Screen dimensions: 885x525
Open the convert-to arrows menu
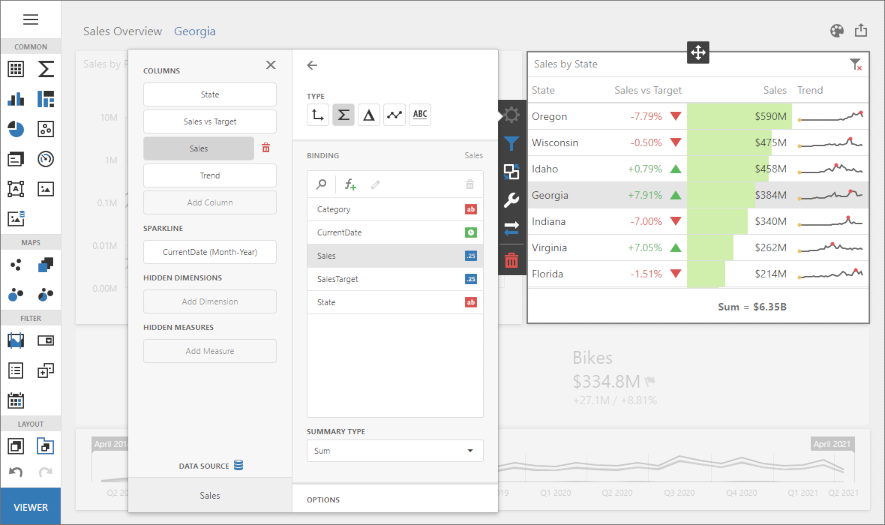[511, 228]
